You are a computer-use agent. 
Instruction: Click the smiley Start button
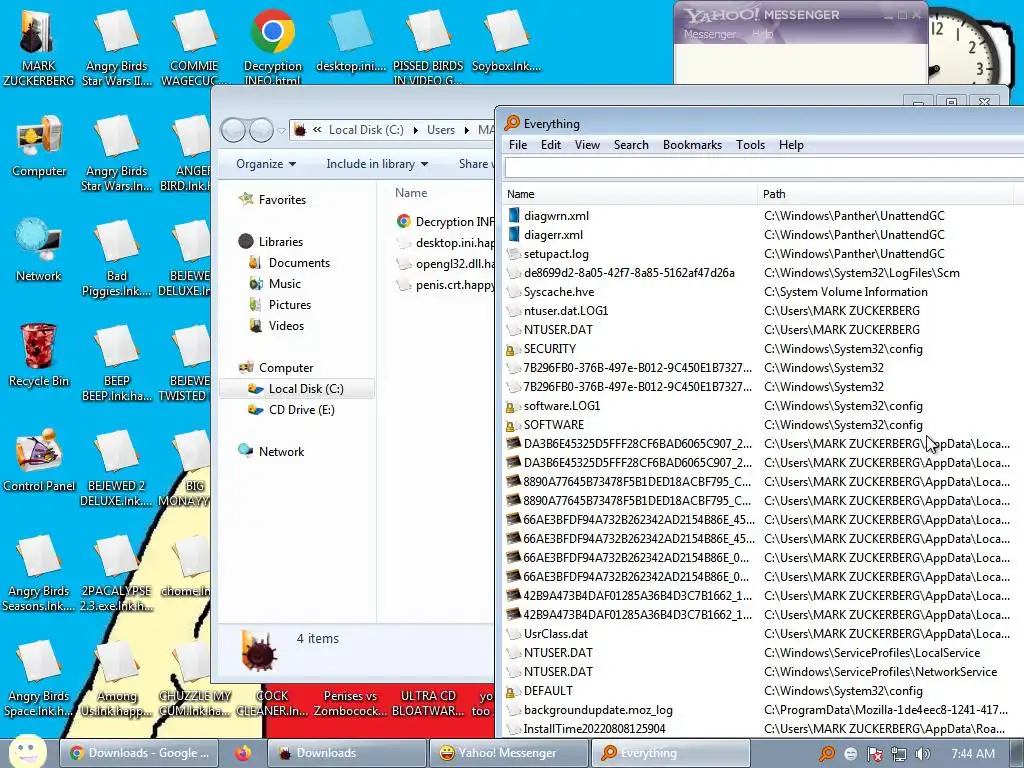point(27,752)
